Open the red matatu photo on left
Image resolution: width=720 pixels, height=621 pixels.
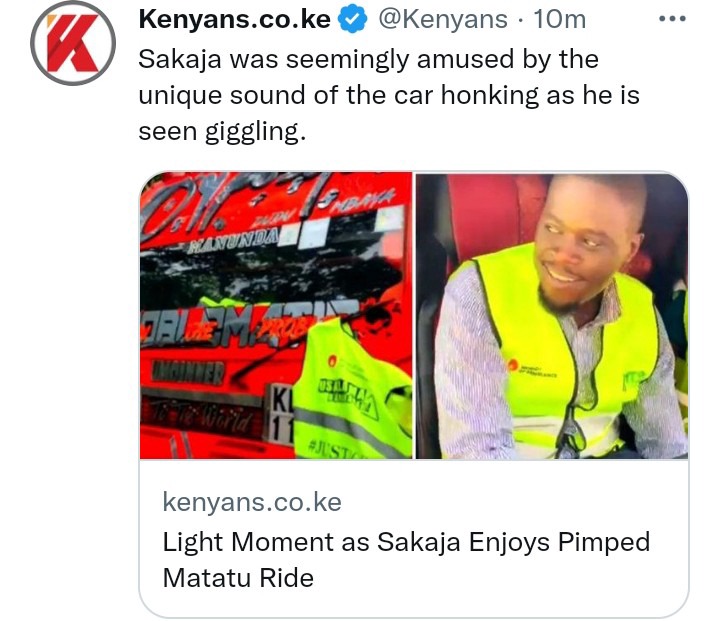pos(276,316)
